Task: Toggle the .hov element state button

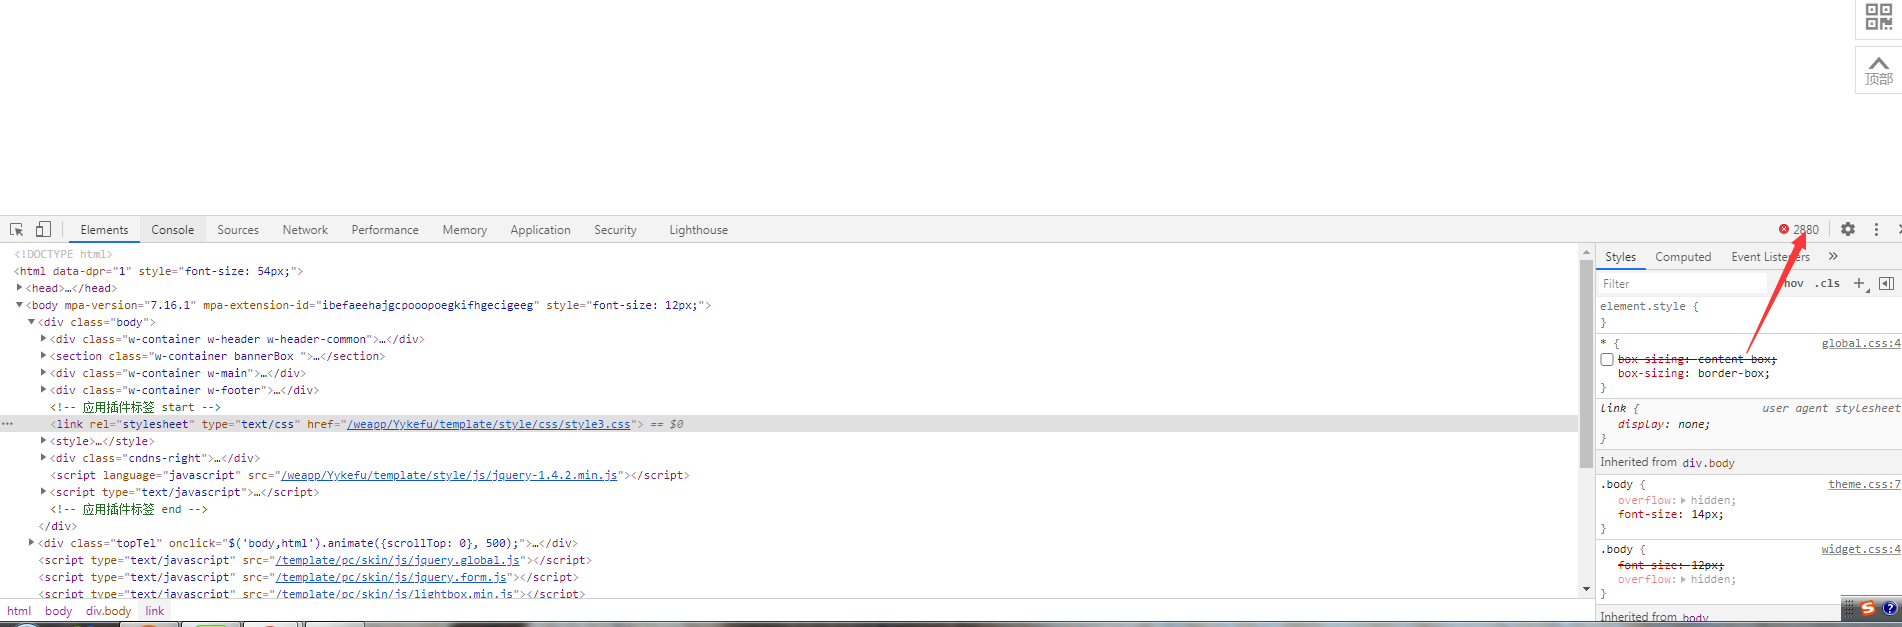Action: pyautogui.click(x=1793, y=284)
